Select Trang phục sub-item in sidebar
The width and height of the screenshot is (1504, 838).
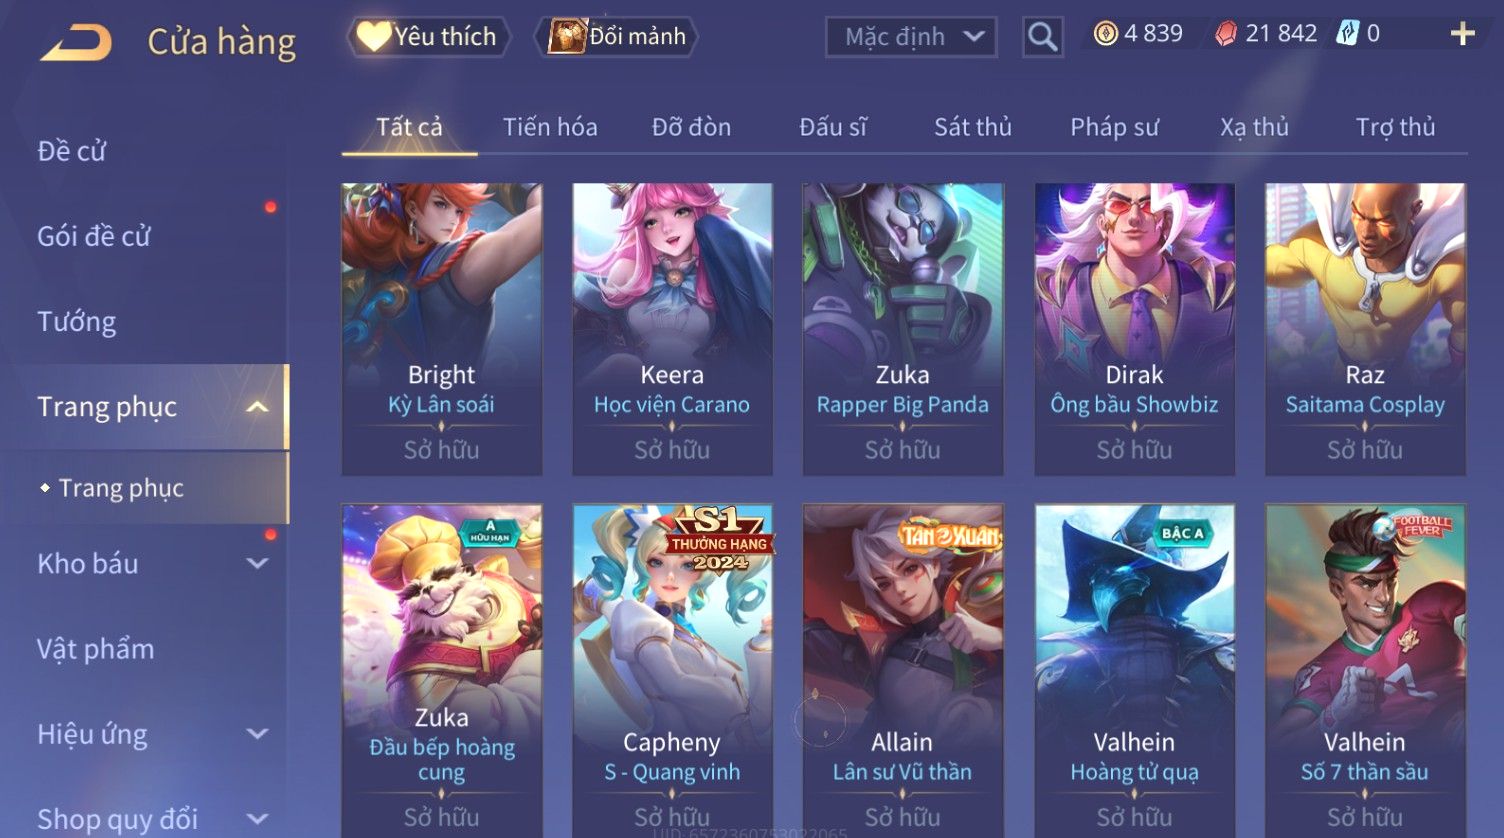(121, 487)
